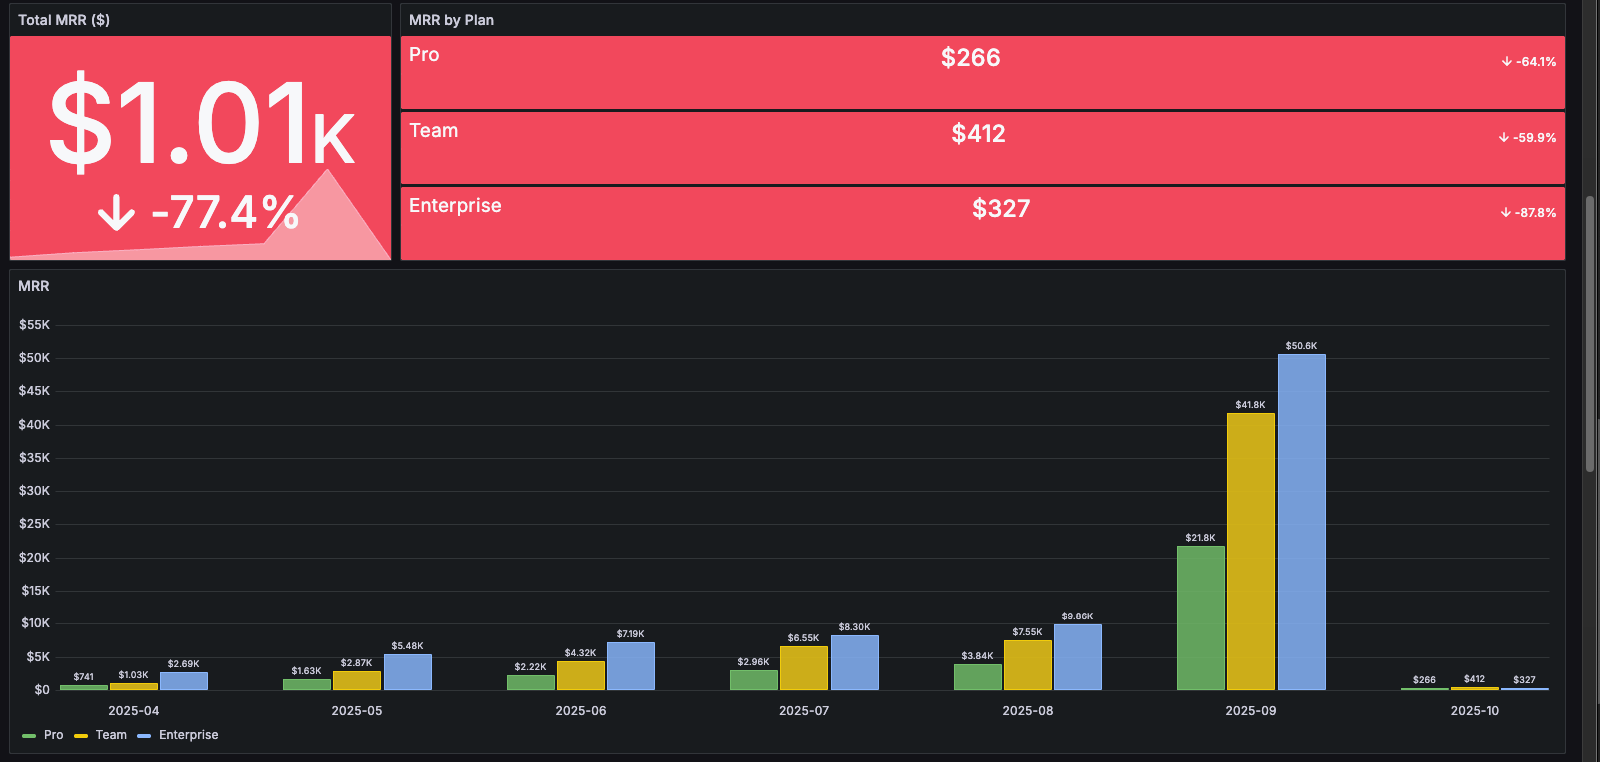Click the blue Enterprise bar for 2025-05
Image resolution: width=1600 pixels, height=762 pixels.
click(408, 672)
